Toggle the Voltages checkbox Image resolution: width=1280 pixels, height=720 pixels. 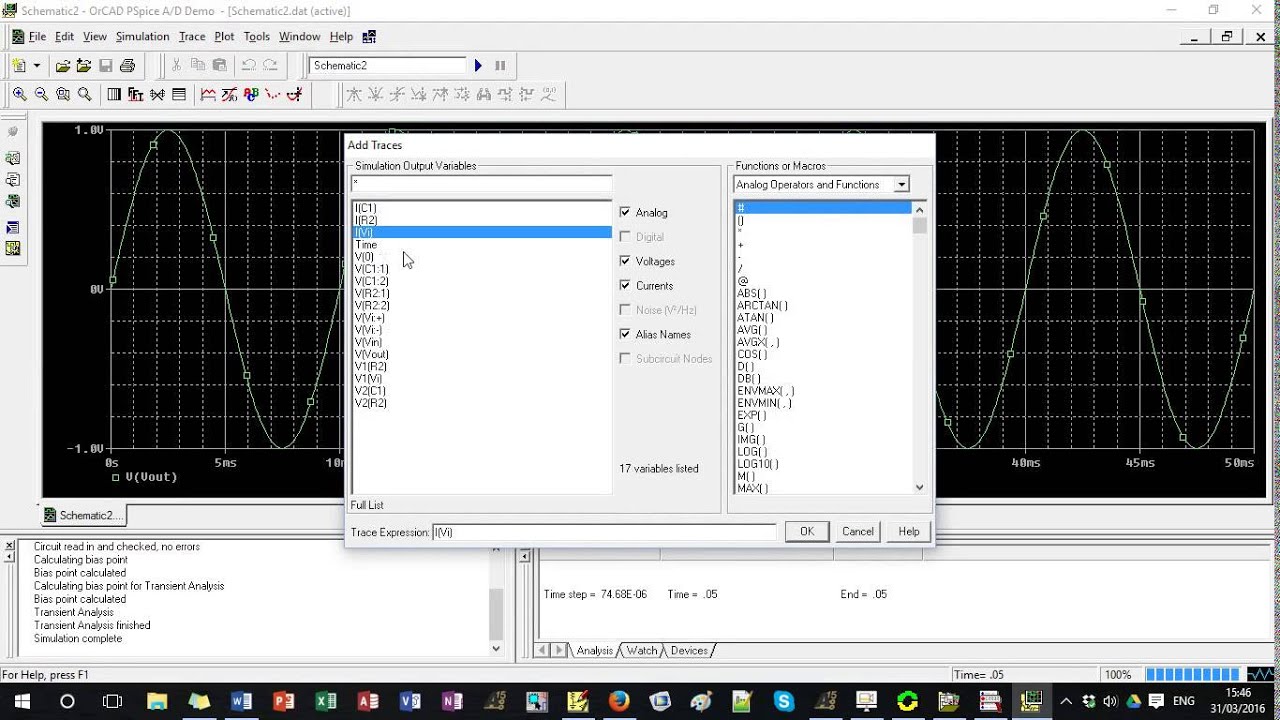tap(625, 261)
